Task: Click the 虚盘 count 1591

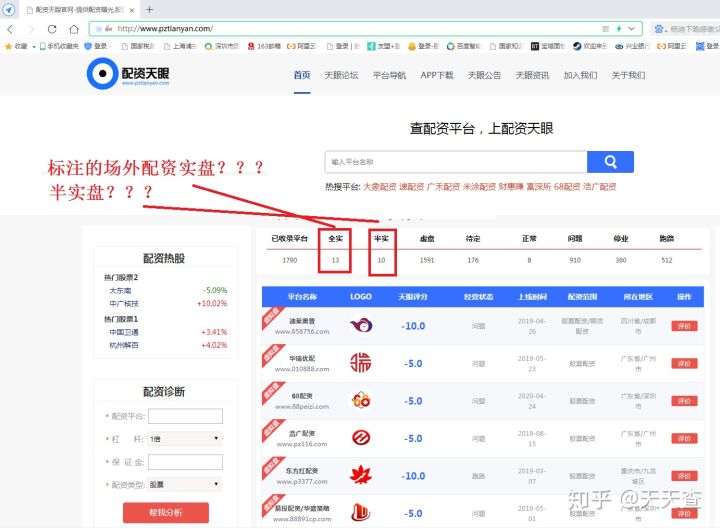Action: coord(427,260)
